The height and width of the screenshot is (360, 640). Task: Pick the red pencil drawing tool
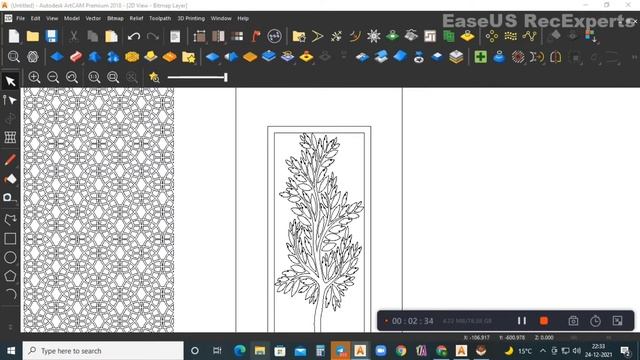coord(10,160)
